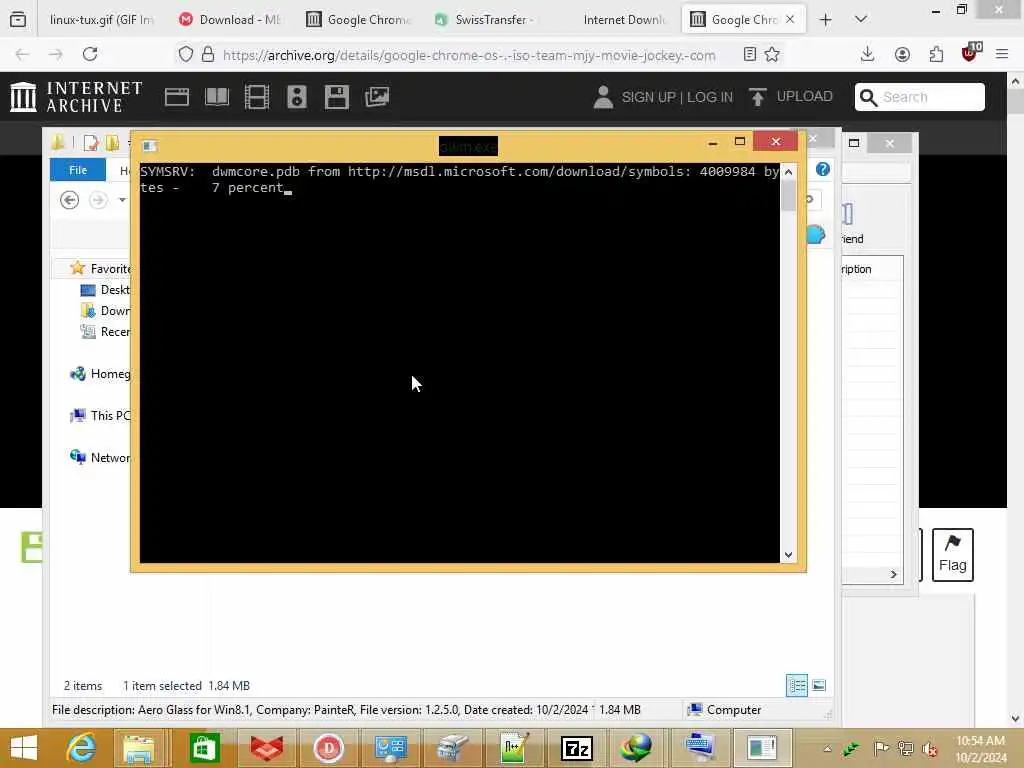Select Recent places under Favorites
Screen dimensions: 1024x768
click(104, 332)
